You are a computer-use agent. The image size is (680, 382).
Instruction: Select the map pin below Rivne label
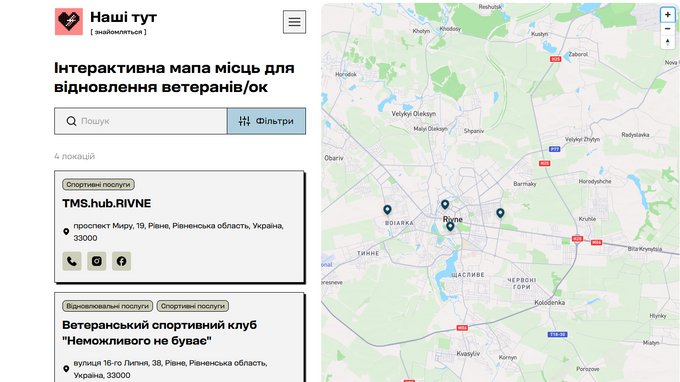[x=450, y=226]
